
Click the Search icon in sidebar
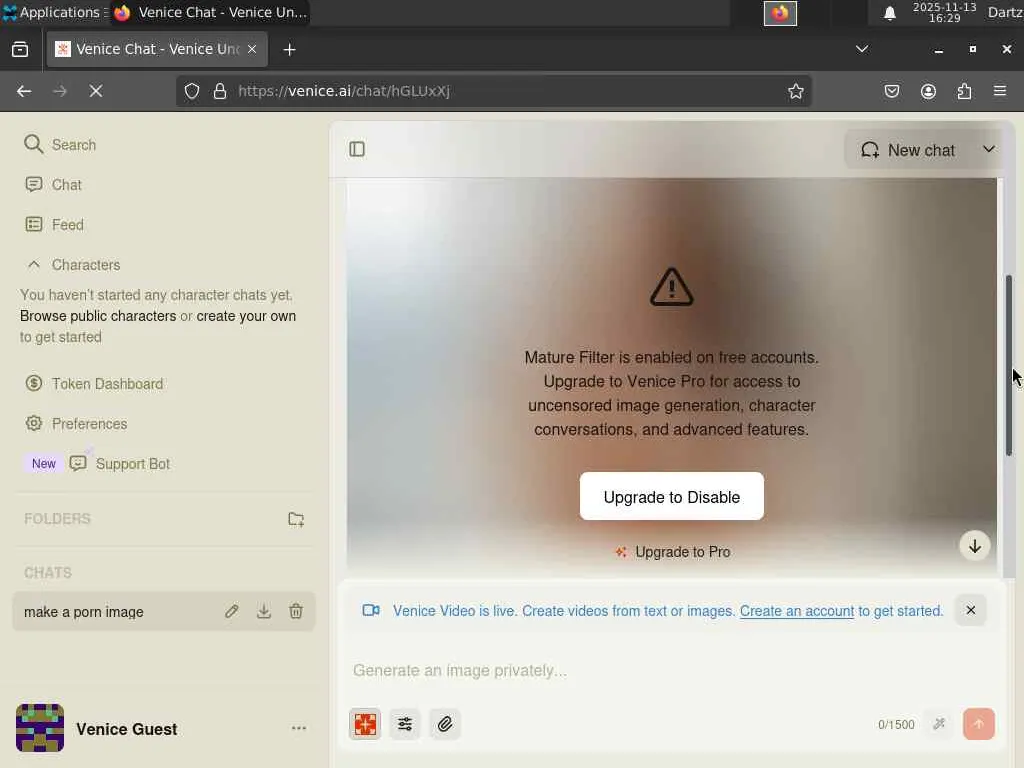(33, 144)
